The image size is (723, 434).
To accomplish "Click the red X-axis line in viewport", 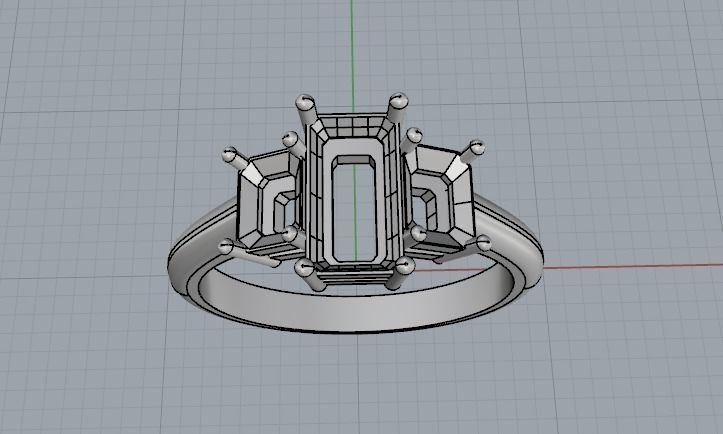I will pos(632,266).
